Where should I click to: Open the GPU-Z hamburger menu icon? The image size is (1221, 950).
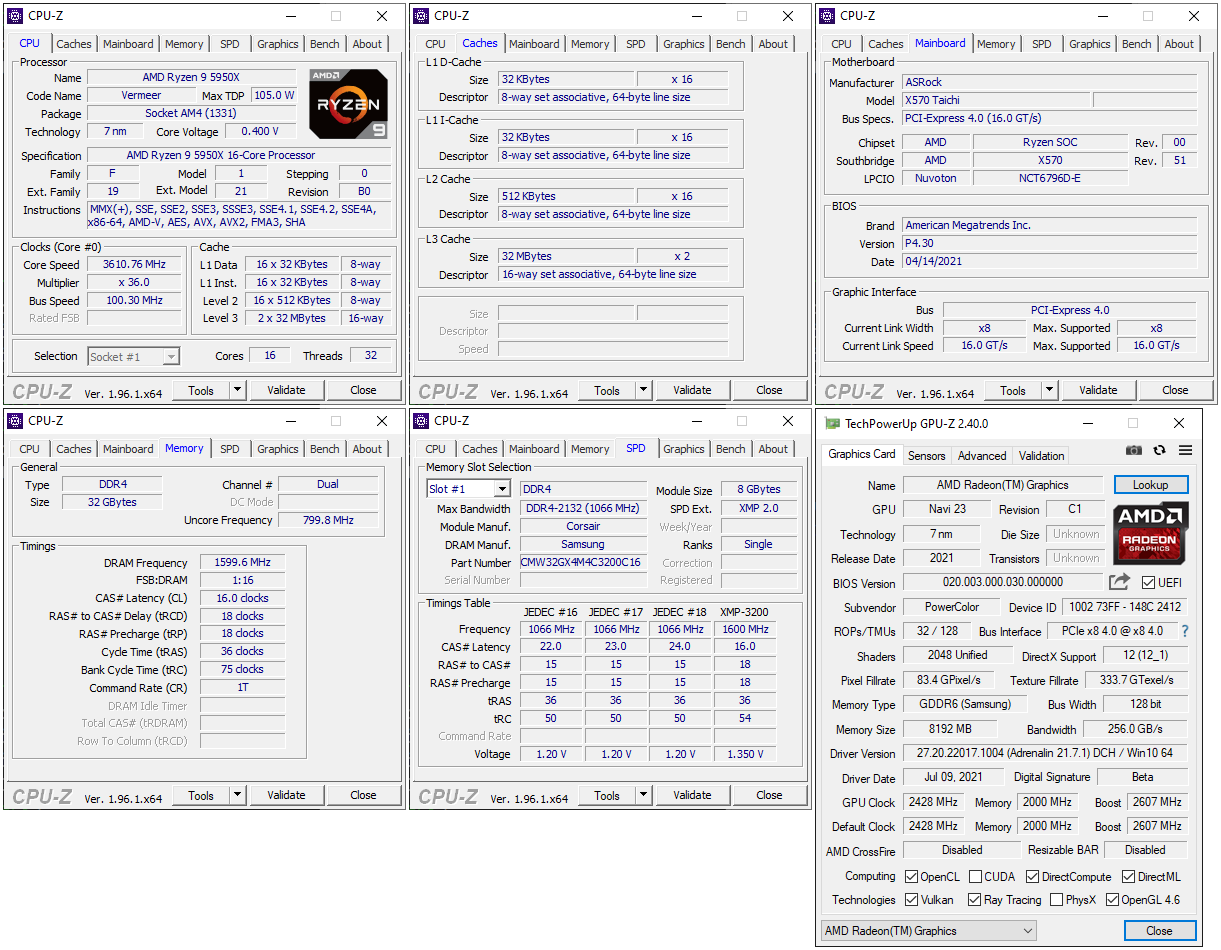click(x=1185, y=451)
